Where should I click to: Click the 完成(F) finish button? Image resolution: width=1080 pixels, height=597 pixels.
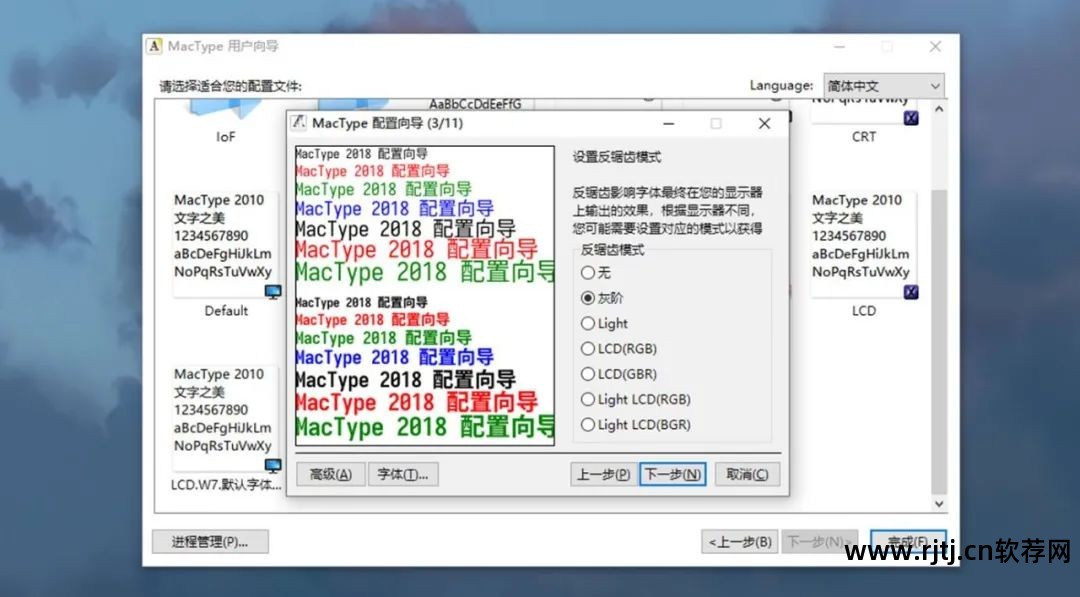click(x=908, y=541)
